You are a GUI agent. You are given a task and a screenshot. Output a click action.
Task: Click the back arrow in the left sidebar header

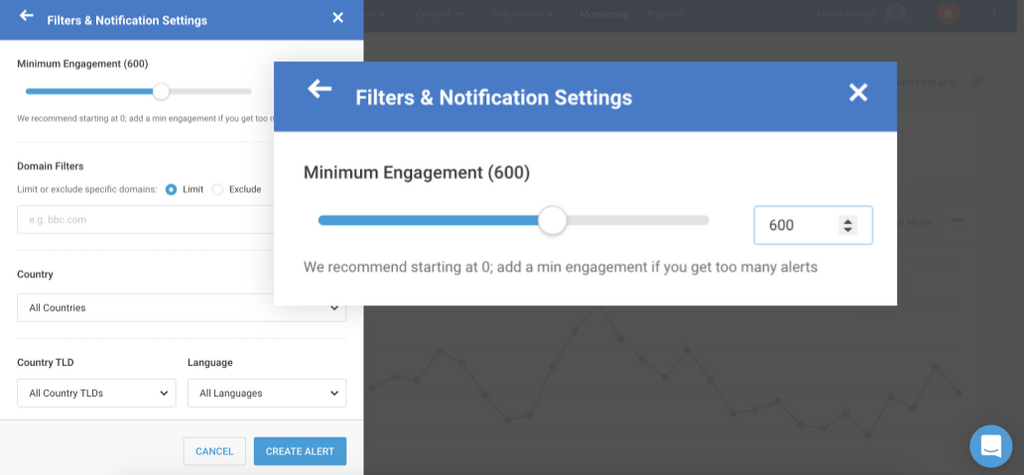click(27, 17)
